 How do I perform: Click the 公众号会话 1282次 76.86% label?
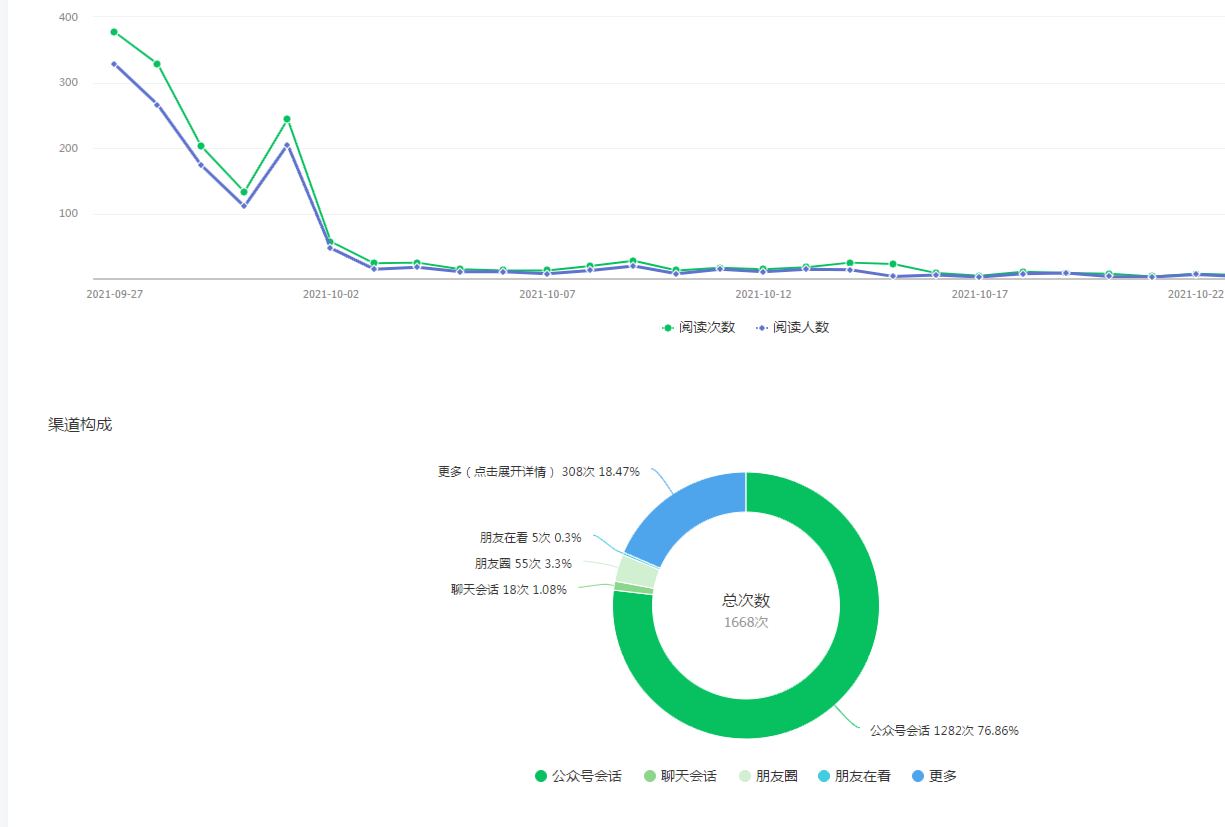tap(943, 731)
